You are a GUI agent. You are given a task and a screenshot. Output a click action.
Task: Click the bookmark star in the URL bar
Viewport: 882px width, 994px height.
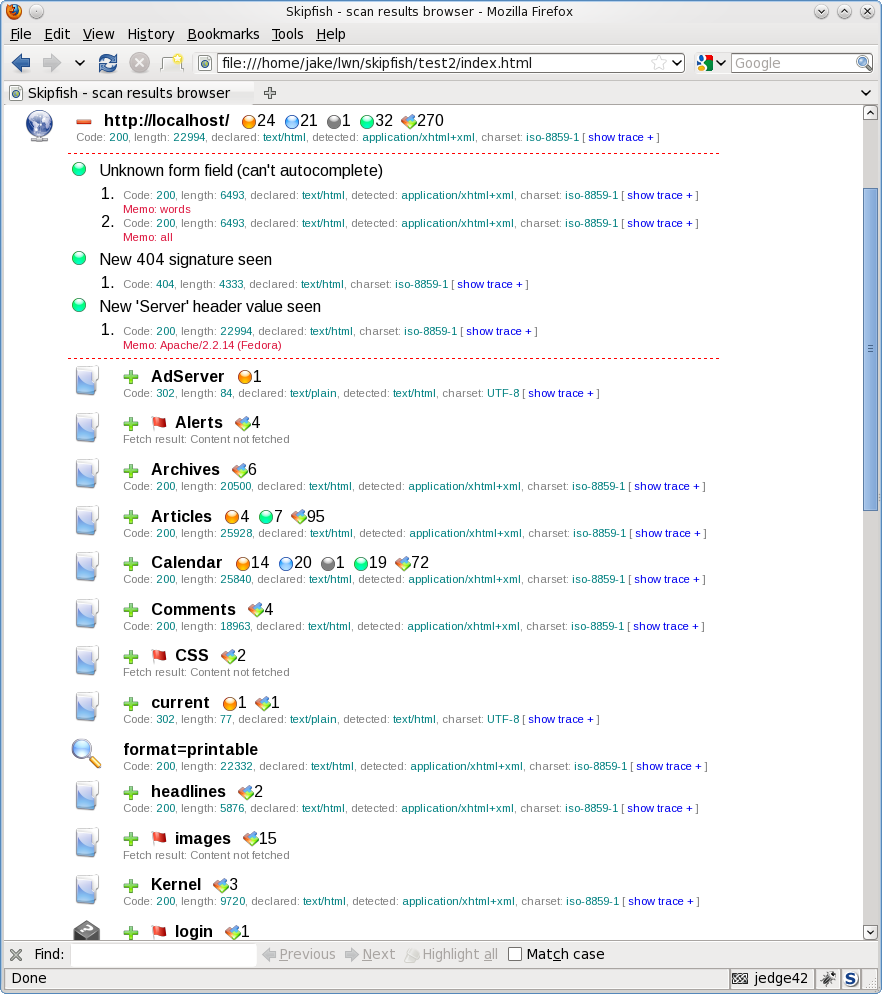(659, 63)
